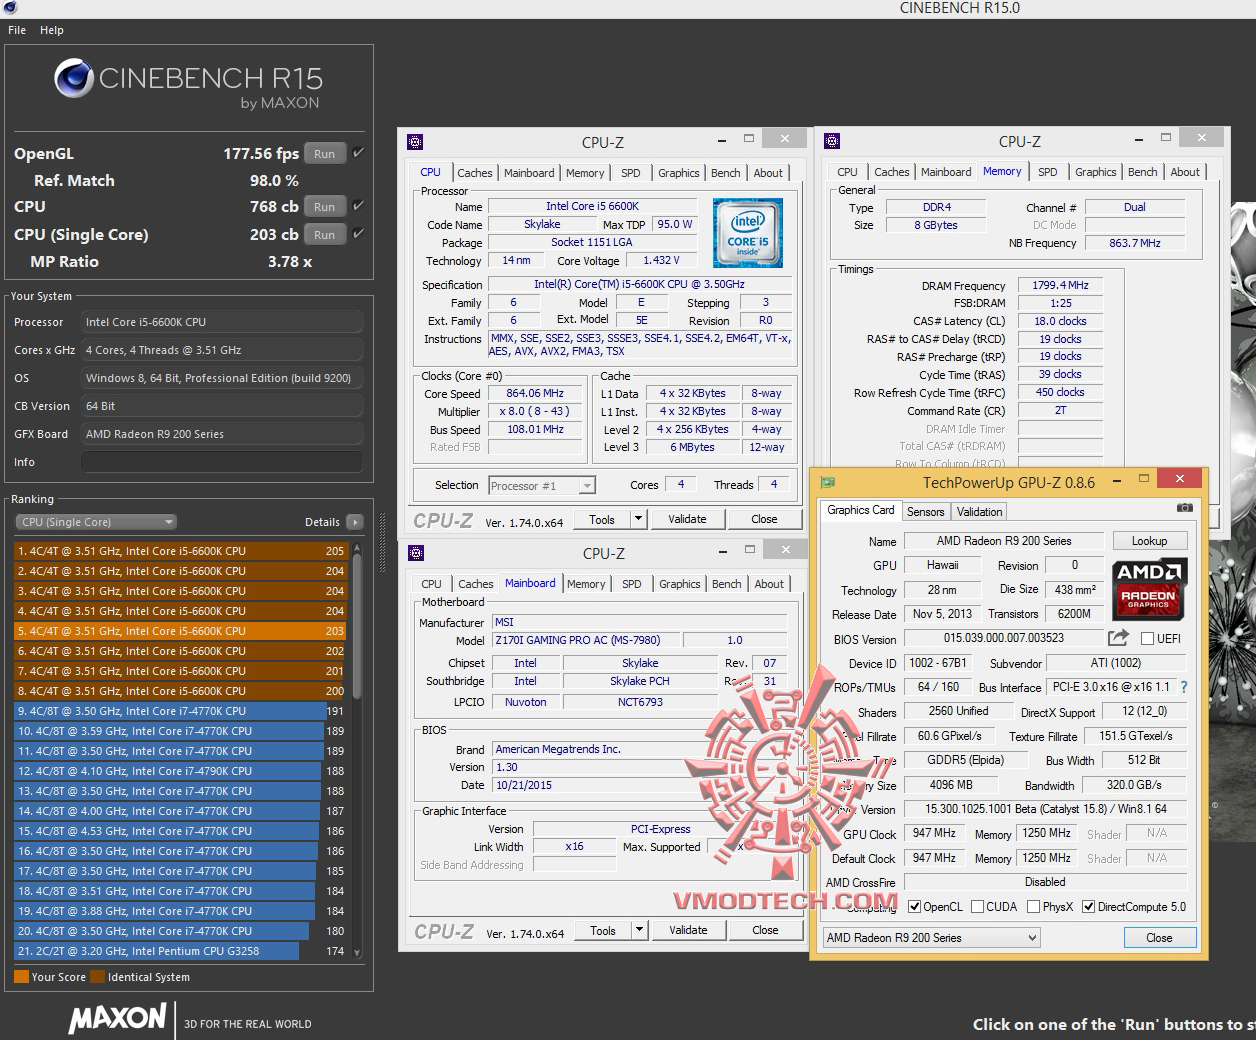Click the Z170I GAMING PRO AC model field

588,640
